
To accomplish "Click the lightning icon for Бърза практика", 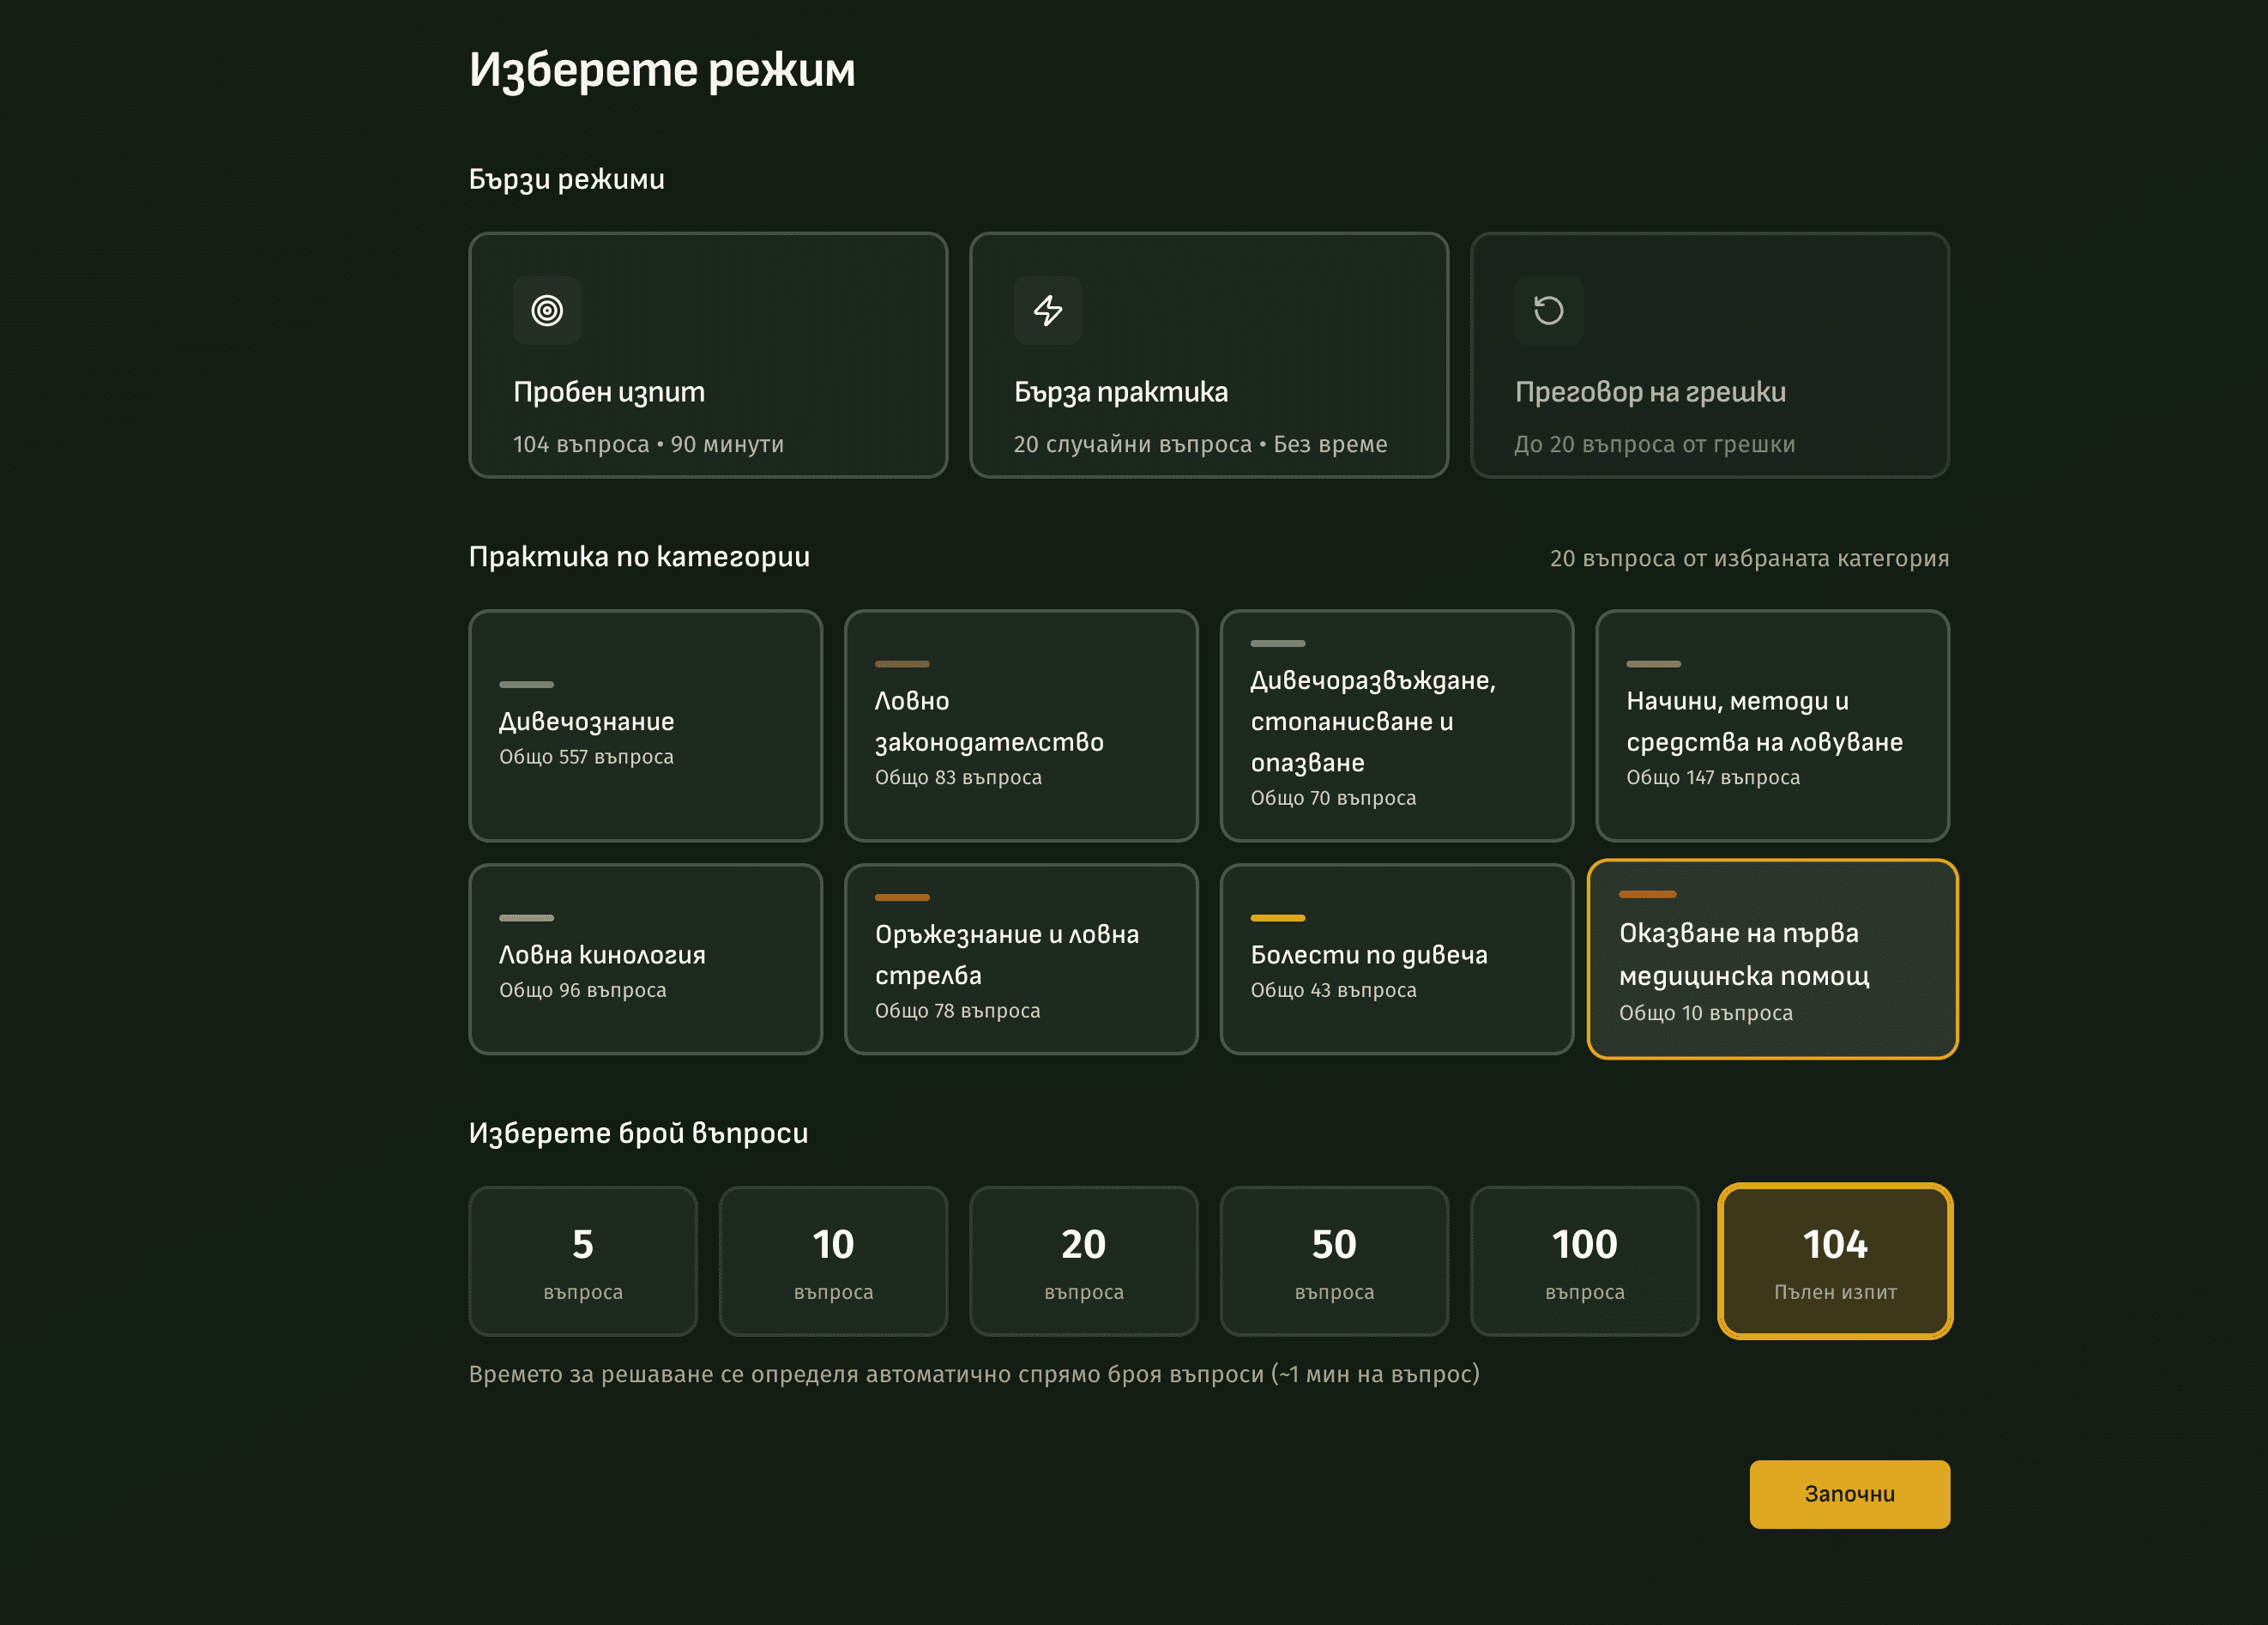I will (x=1048, y=310).
